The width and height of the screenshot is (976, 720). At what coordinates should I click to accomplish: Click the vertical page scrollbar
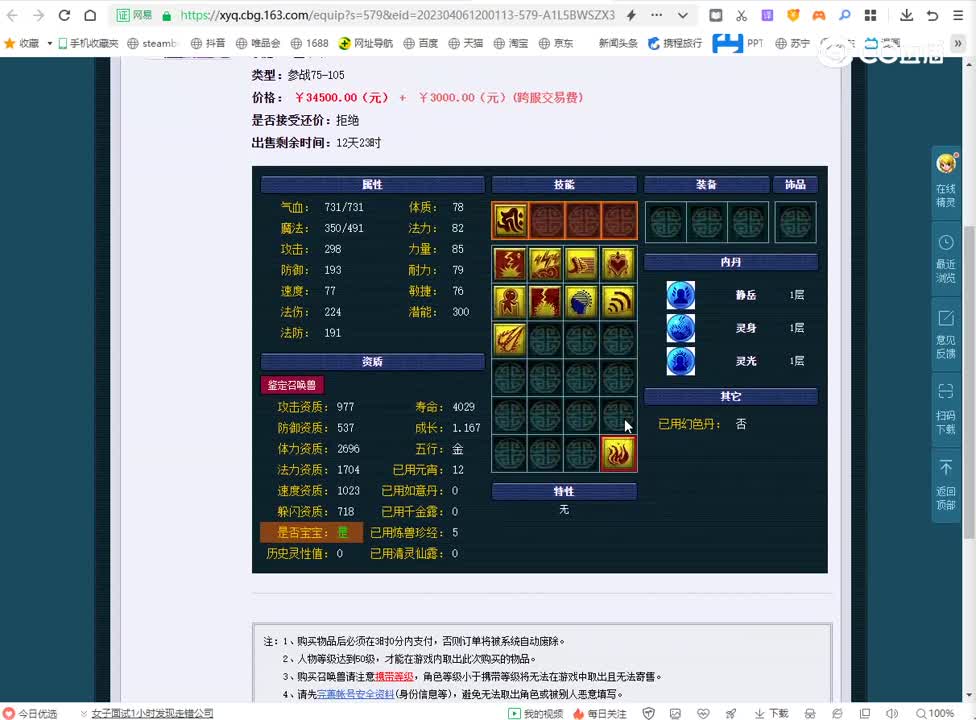969,380
